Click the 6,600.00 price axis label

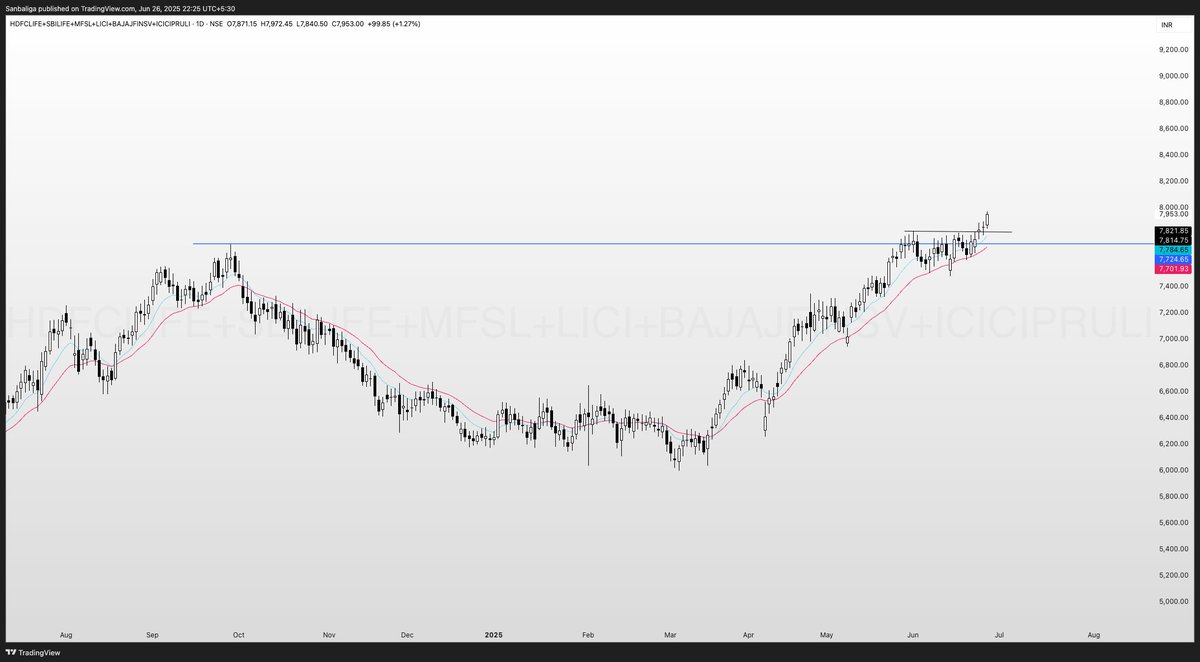(1174, 391)
